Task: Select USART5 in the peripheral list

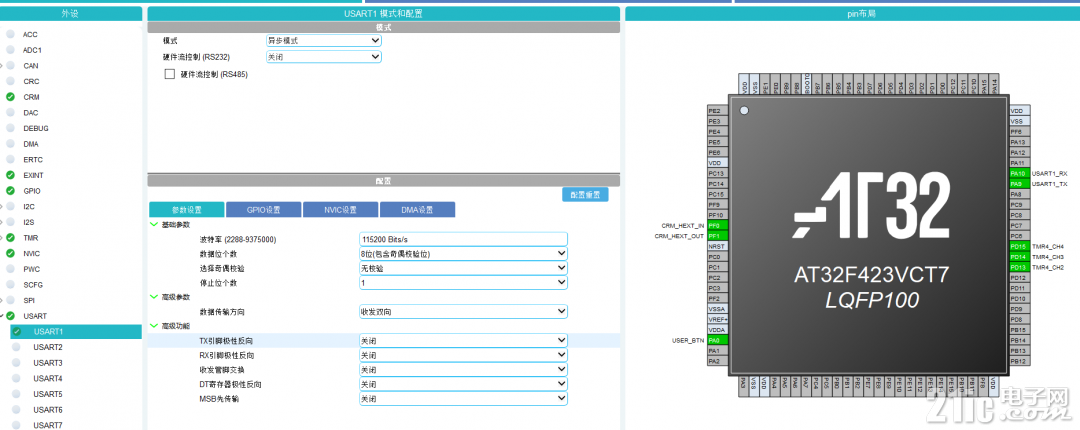Action: click(48, 394)
